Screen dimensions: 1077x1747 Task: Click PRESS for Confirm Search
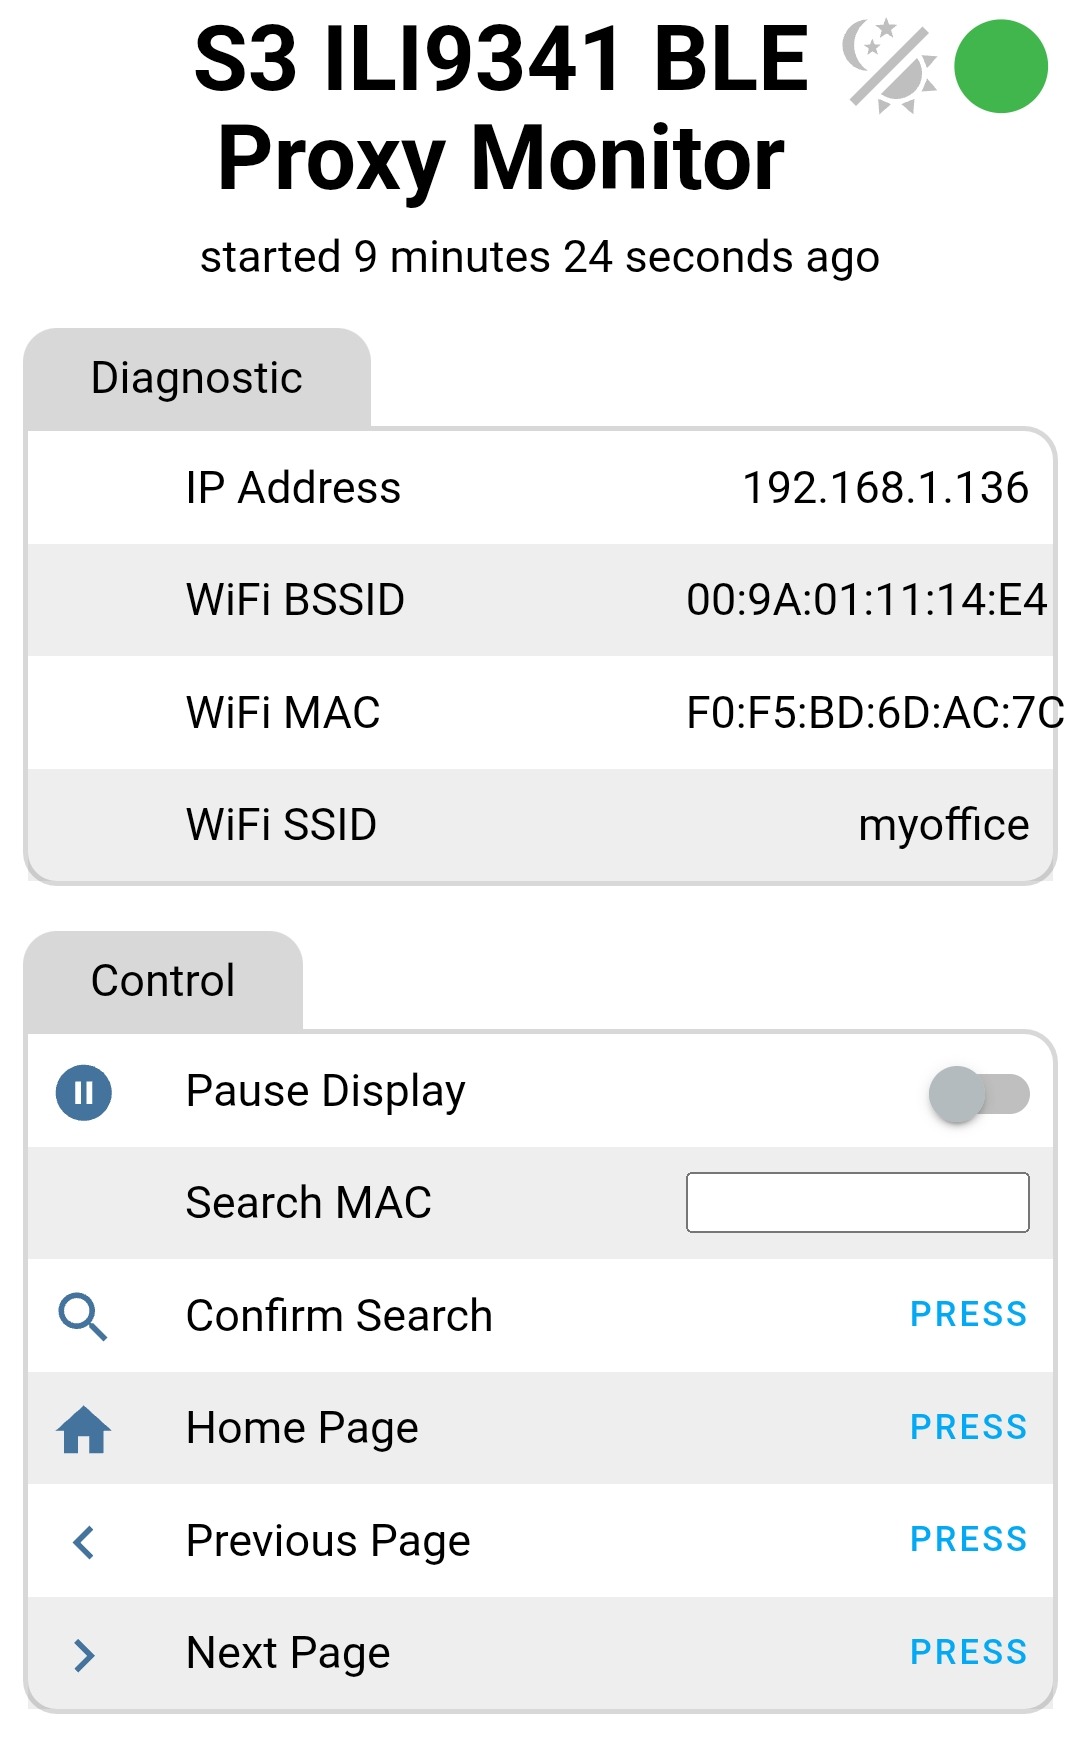click(x=969, y=1314)
